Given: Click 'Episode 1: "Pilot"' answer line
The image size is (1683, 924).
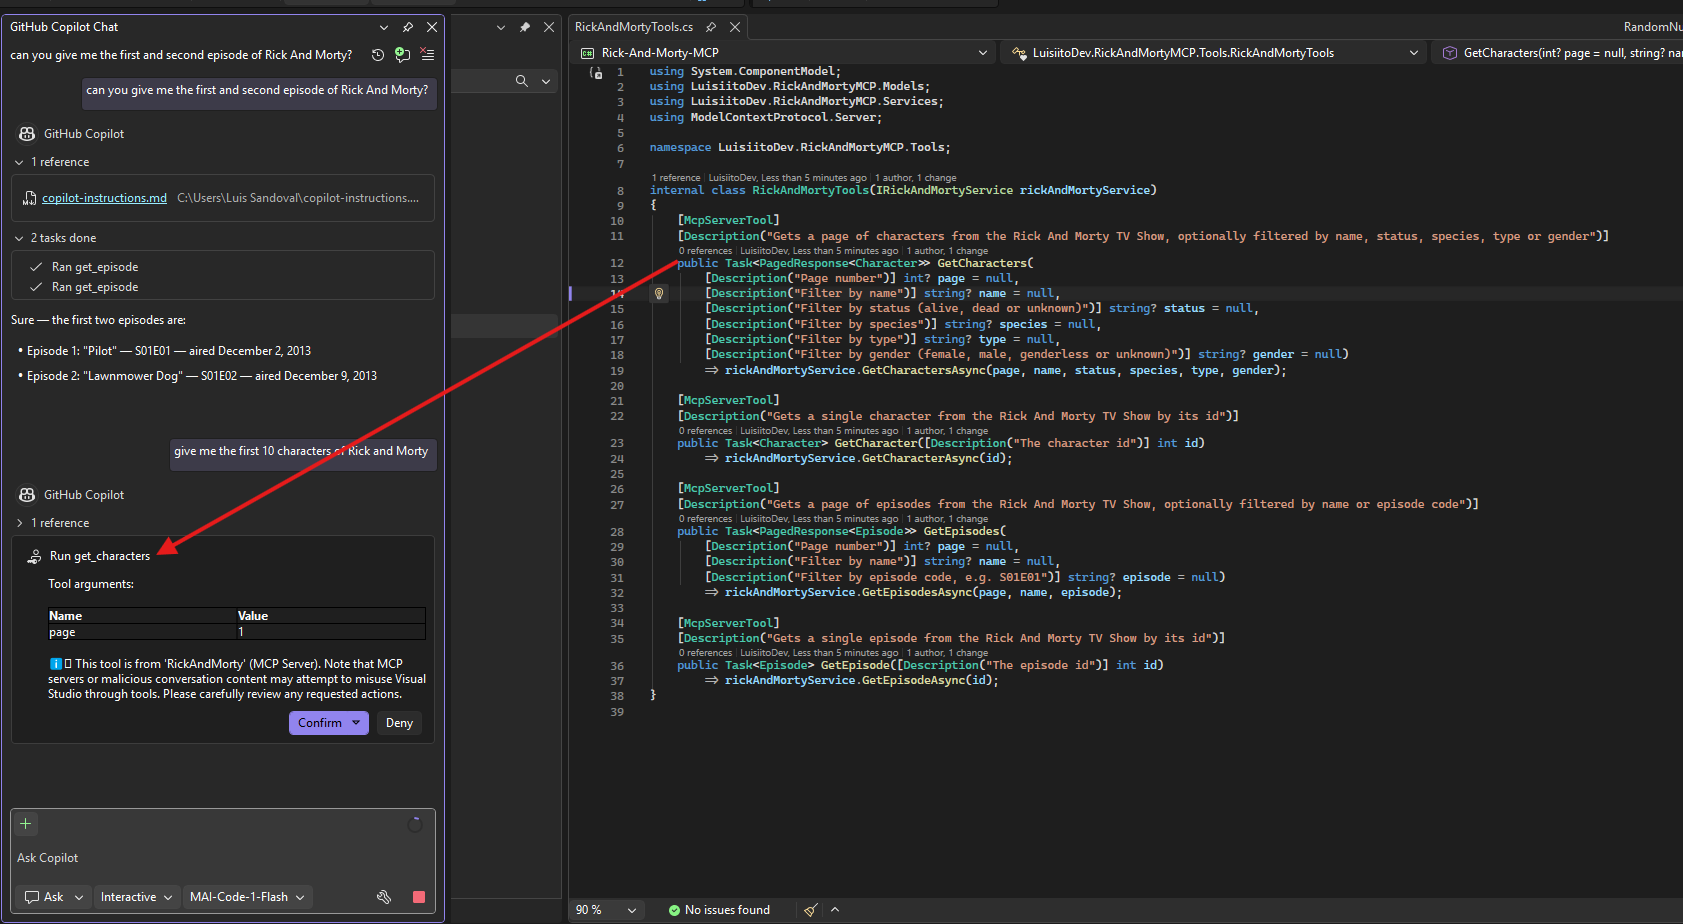Looking at the screenshot, I should tap(168, 351).
